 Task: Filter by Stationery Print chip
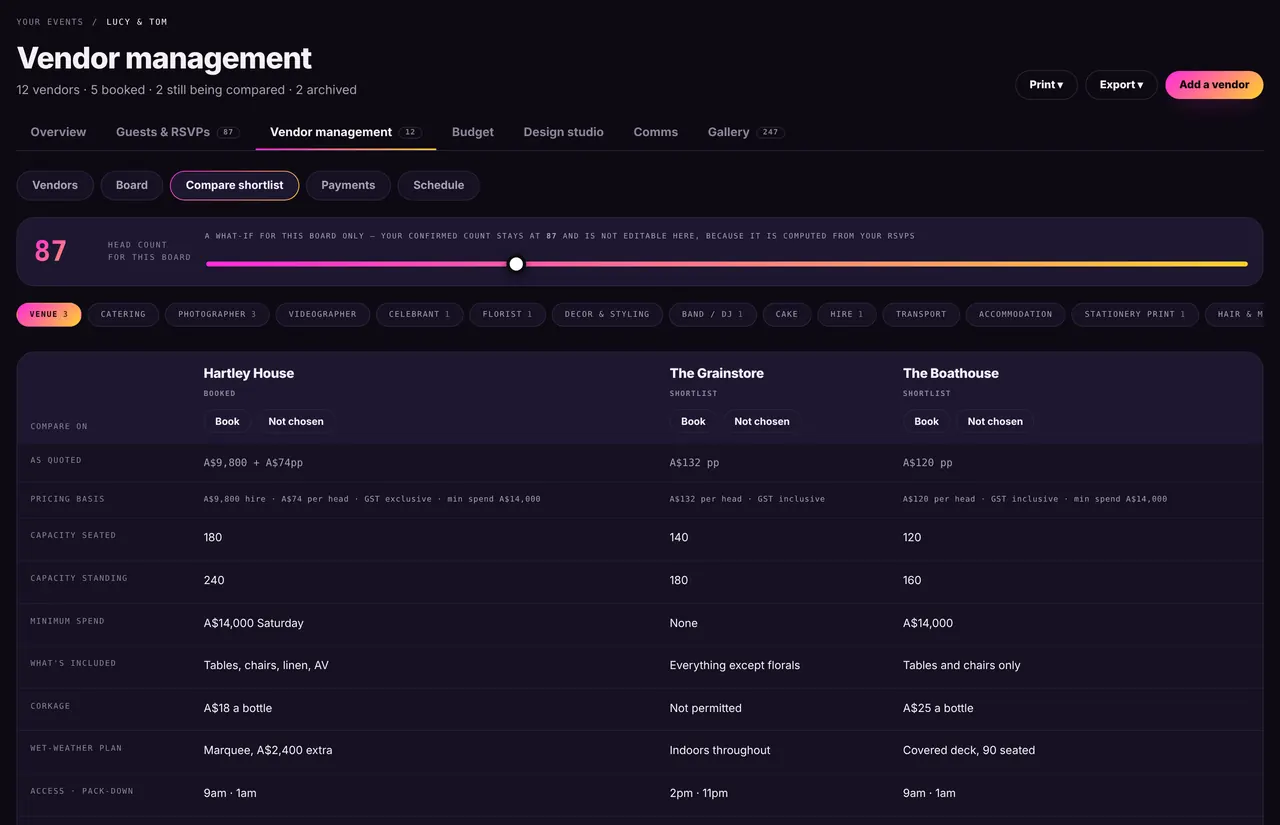pyautogui.click(x=1135, y=314)
